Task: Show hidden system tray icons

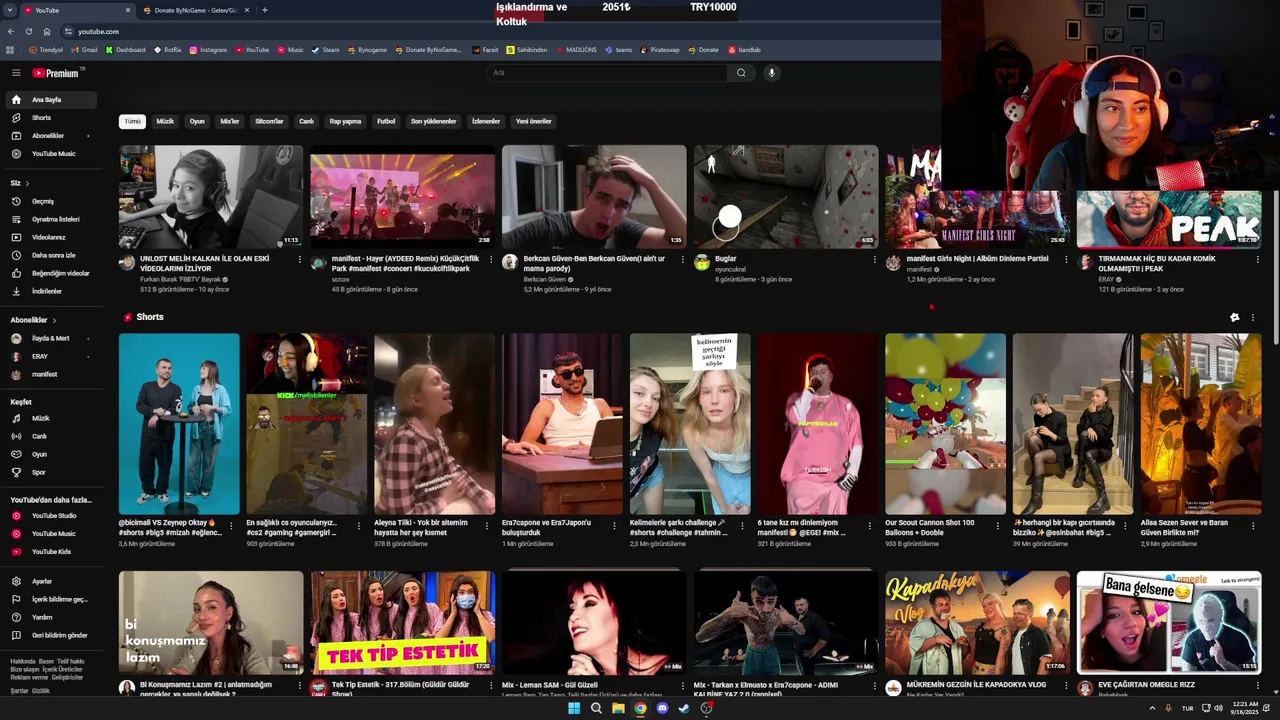Action: point(1150,708)
